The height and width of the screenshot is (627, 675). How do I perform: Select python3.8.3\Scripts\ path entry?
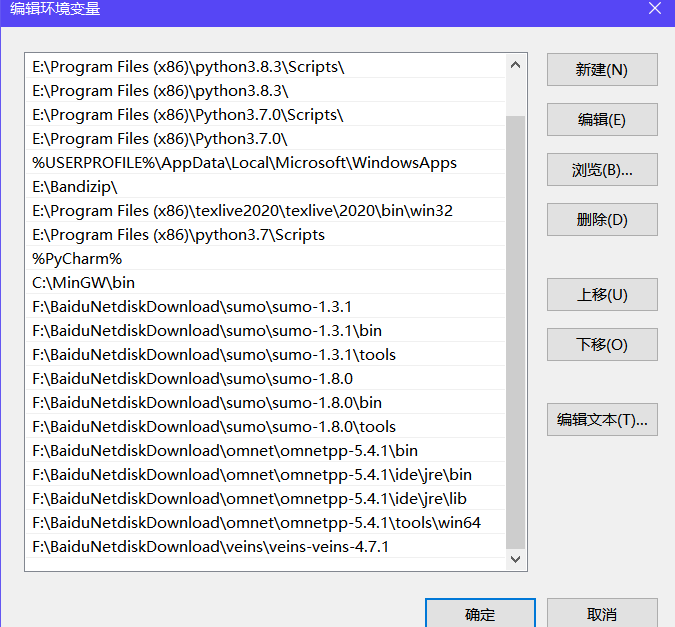click(x=266, y=67)
